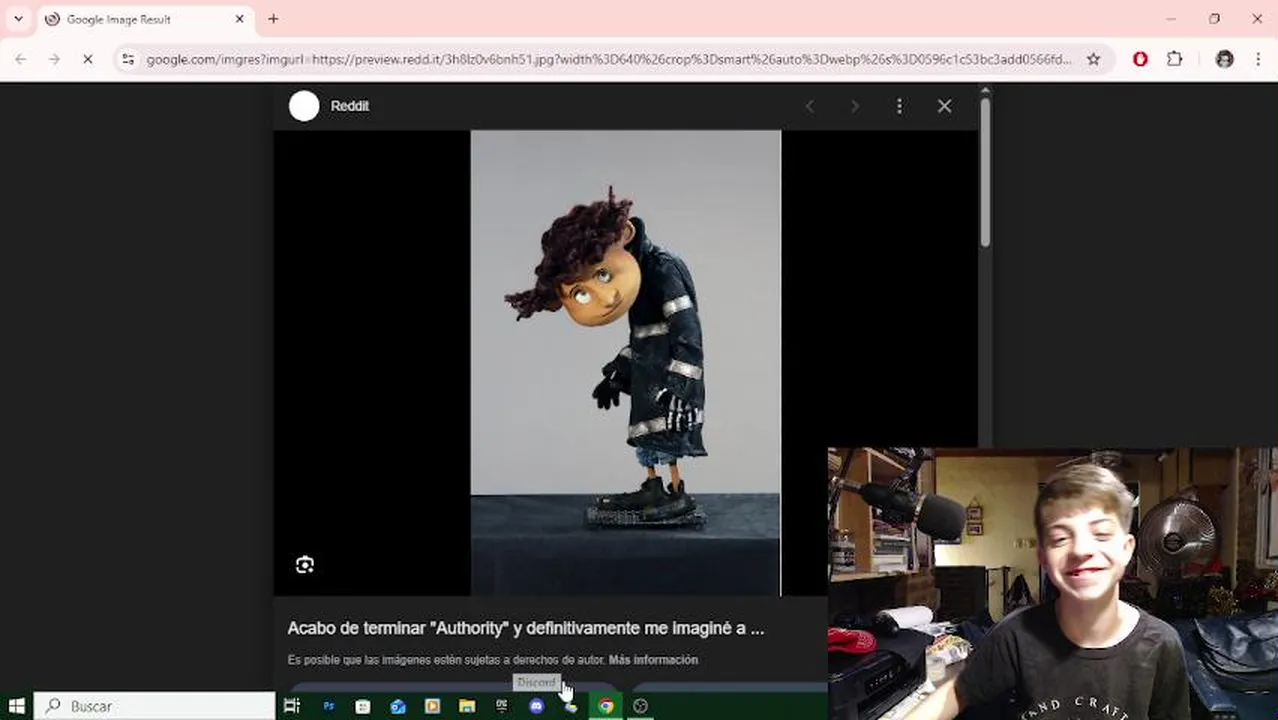Search image with Google Lens icon
This screenshot has width=1278, height=720.
point(305,565)
